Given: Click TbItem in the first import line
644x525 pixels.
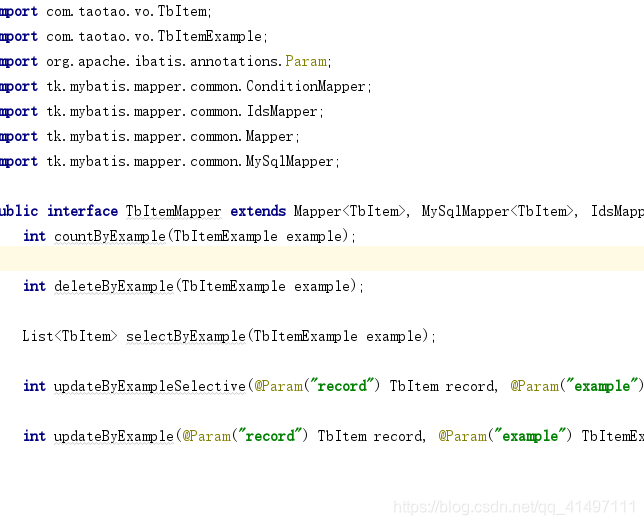Looking at the screenshot, I should point(182,12).
